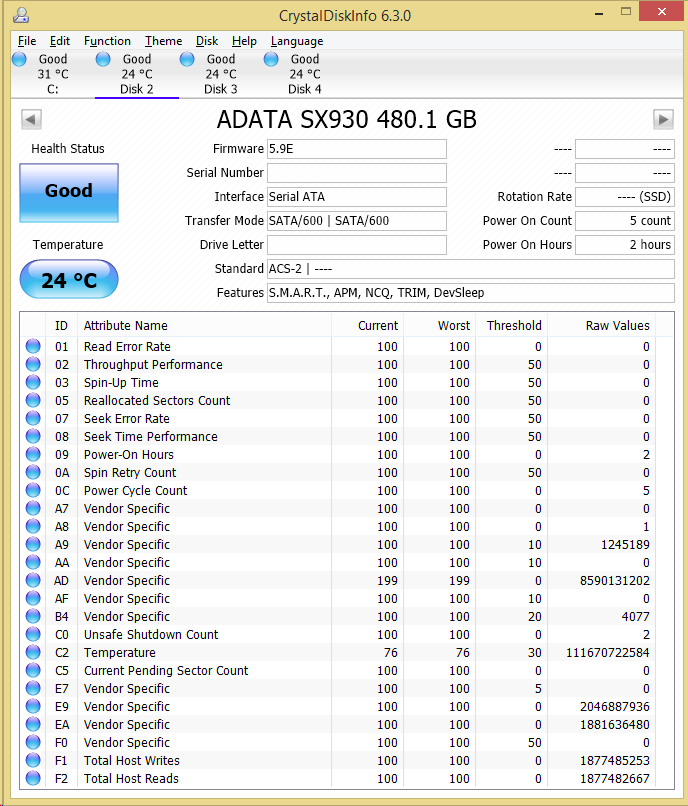This screenshot has height=806, width=688.
Task: Open the Language menu
Action: tap(297, 41)
